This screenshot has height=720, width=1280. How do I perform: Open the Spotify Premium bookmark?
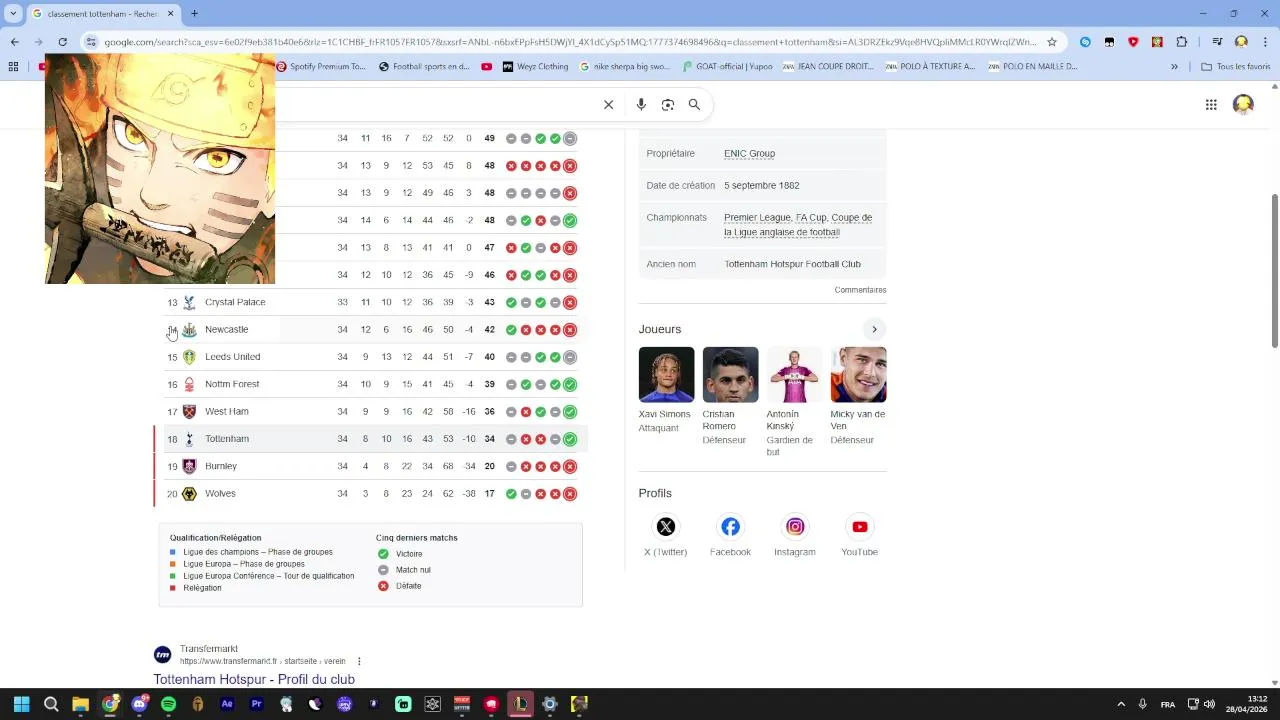(x=320, y=67)
